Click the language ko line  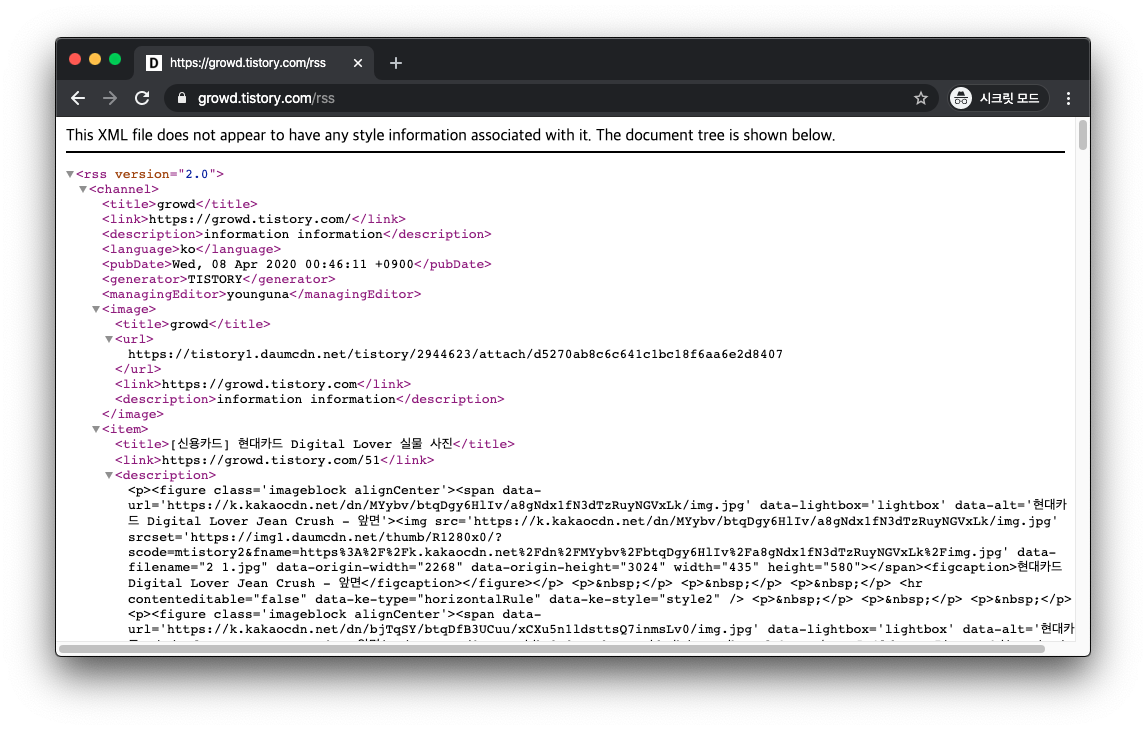[x=191, y=249]
